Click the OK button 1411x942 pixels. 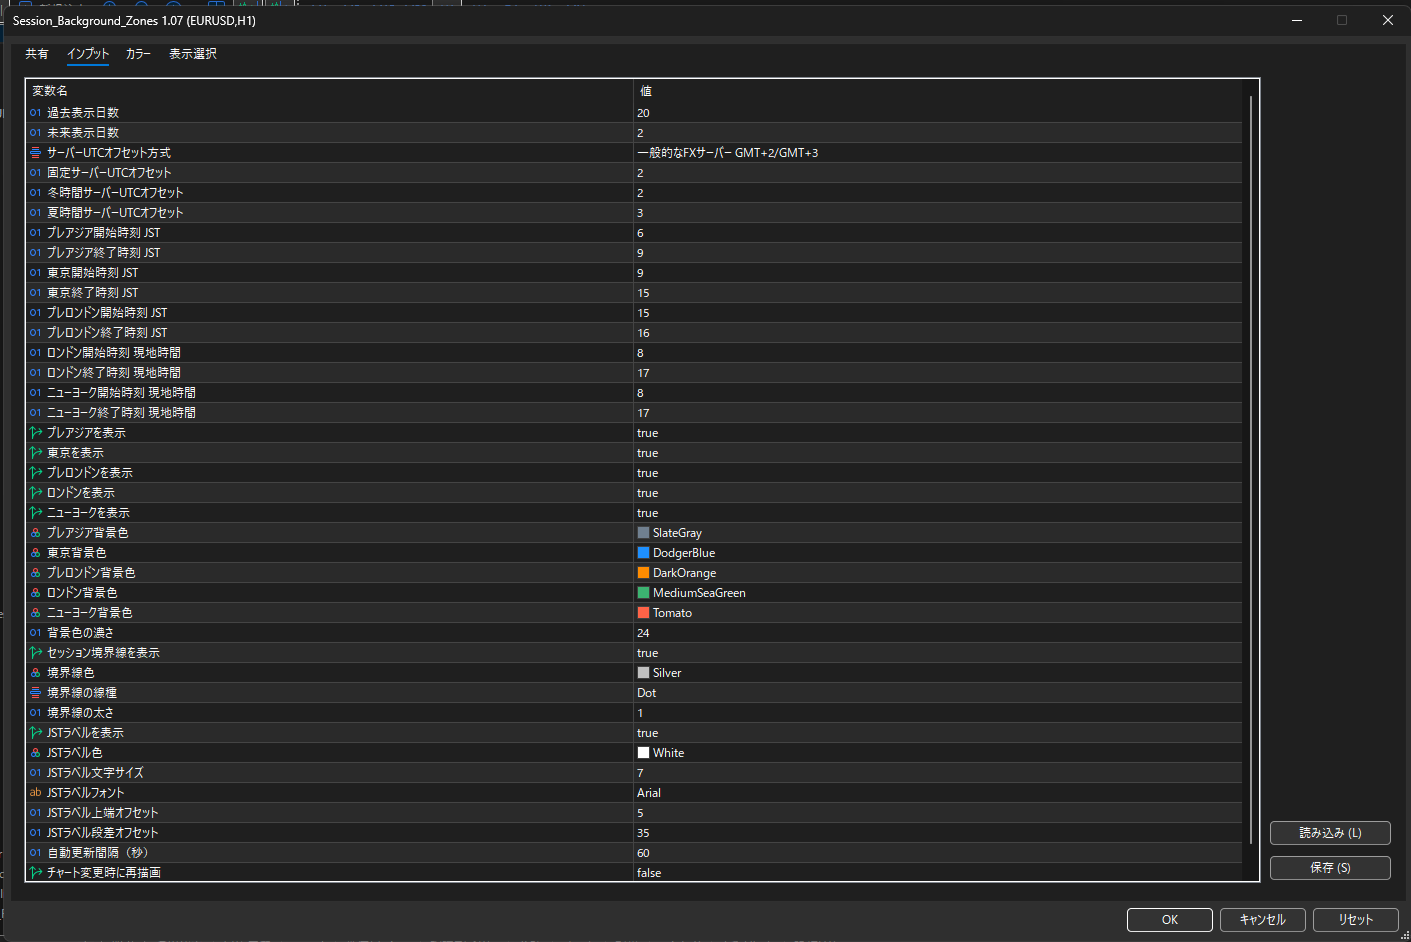1170,920
